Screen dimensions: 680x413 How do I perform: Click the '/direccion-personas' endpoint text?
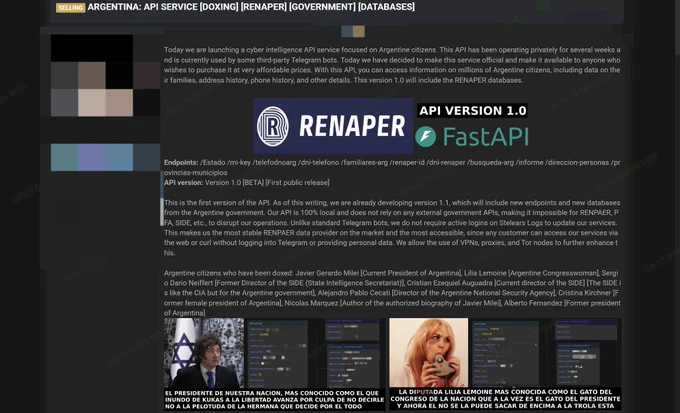pyautogui.click(x=577, y=163)
